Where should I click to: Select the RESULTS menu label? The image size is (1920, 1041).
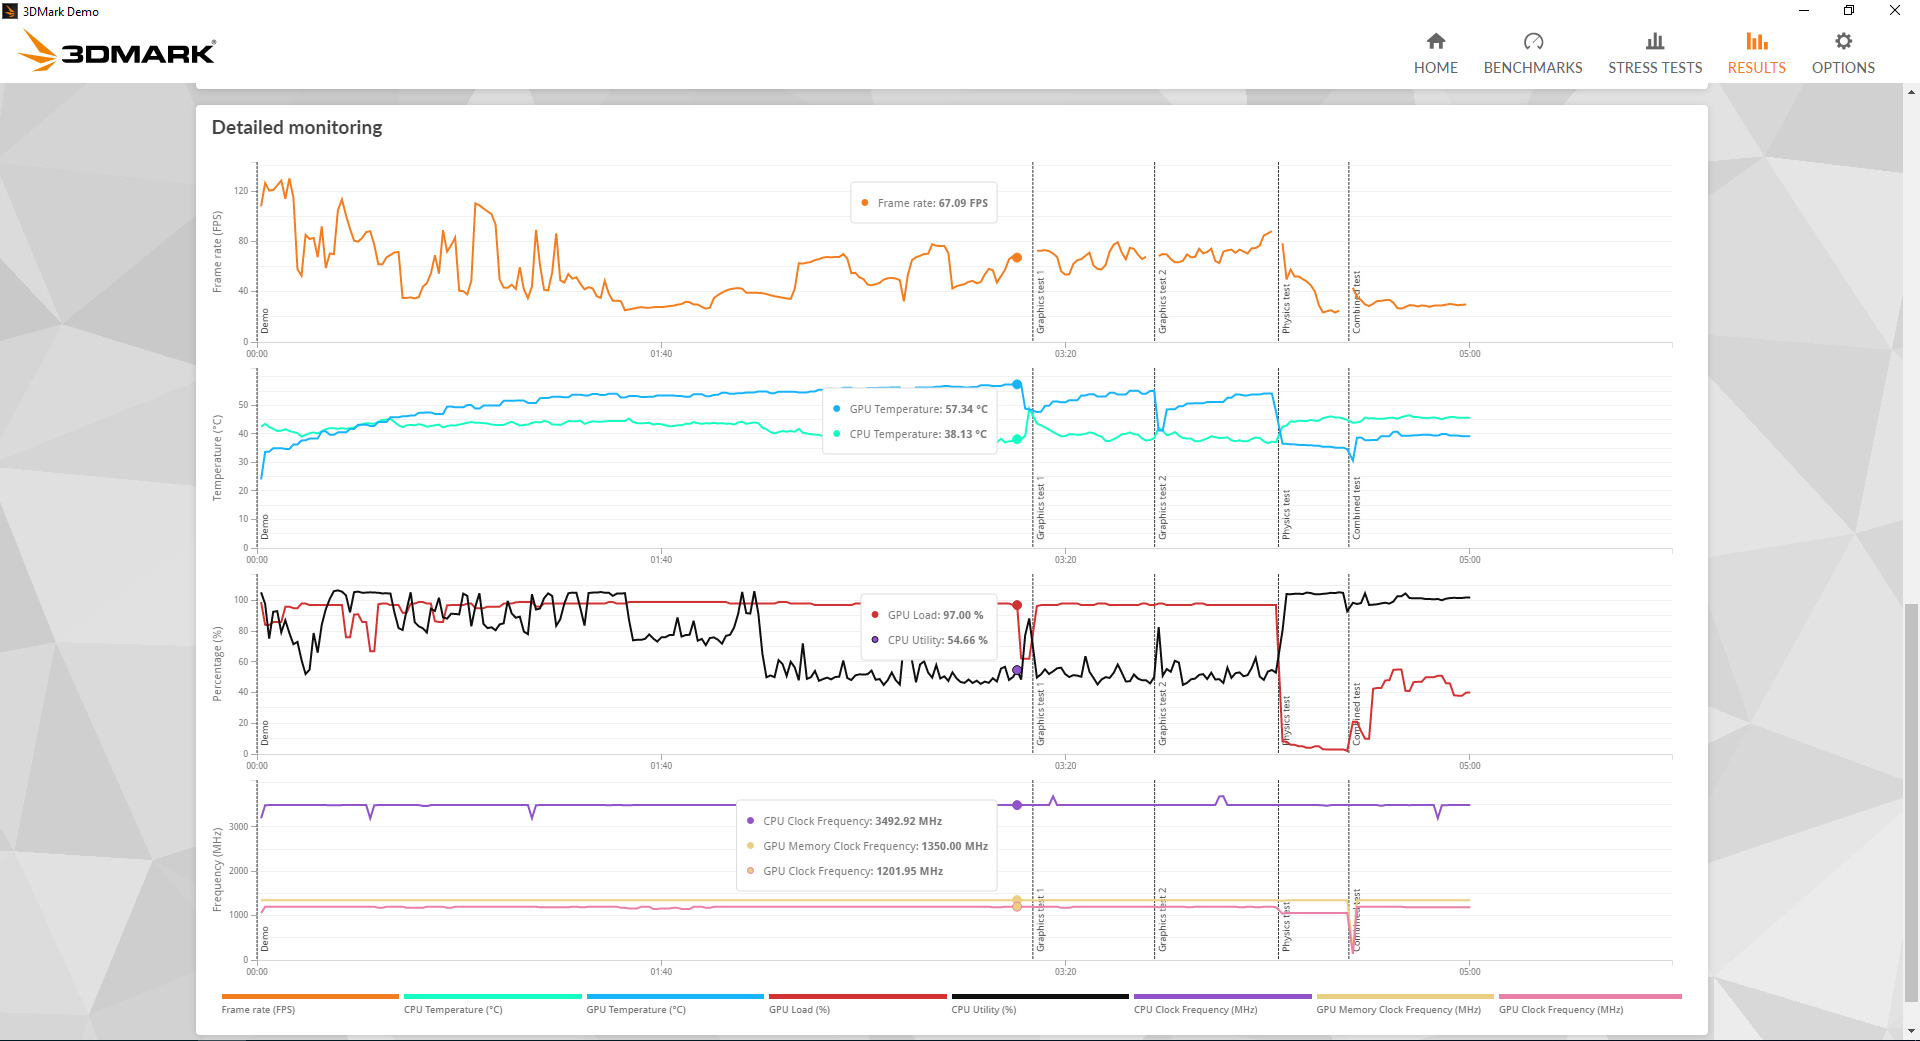(x=1757, y=68)
